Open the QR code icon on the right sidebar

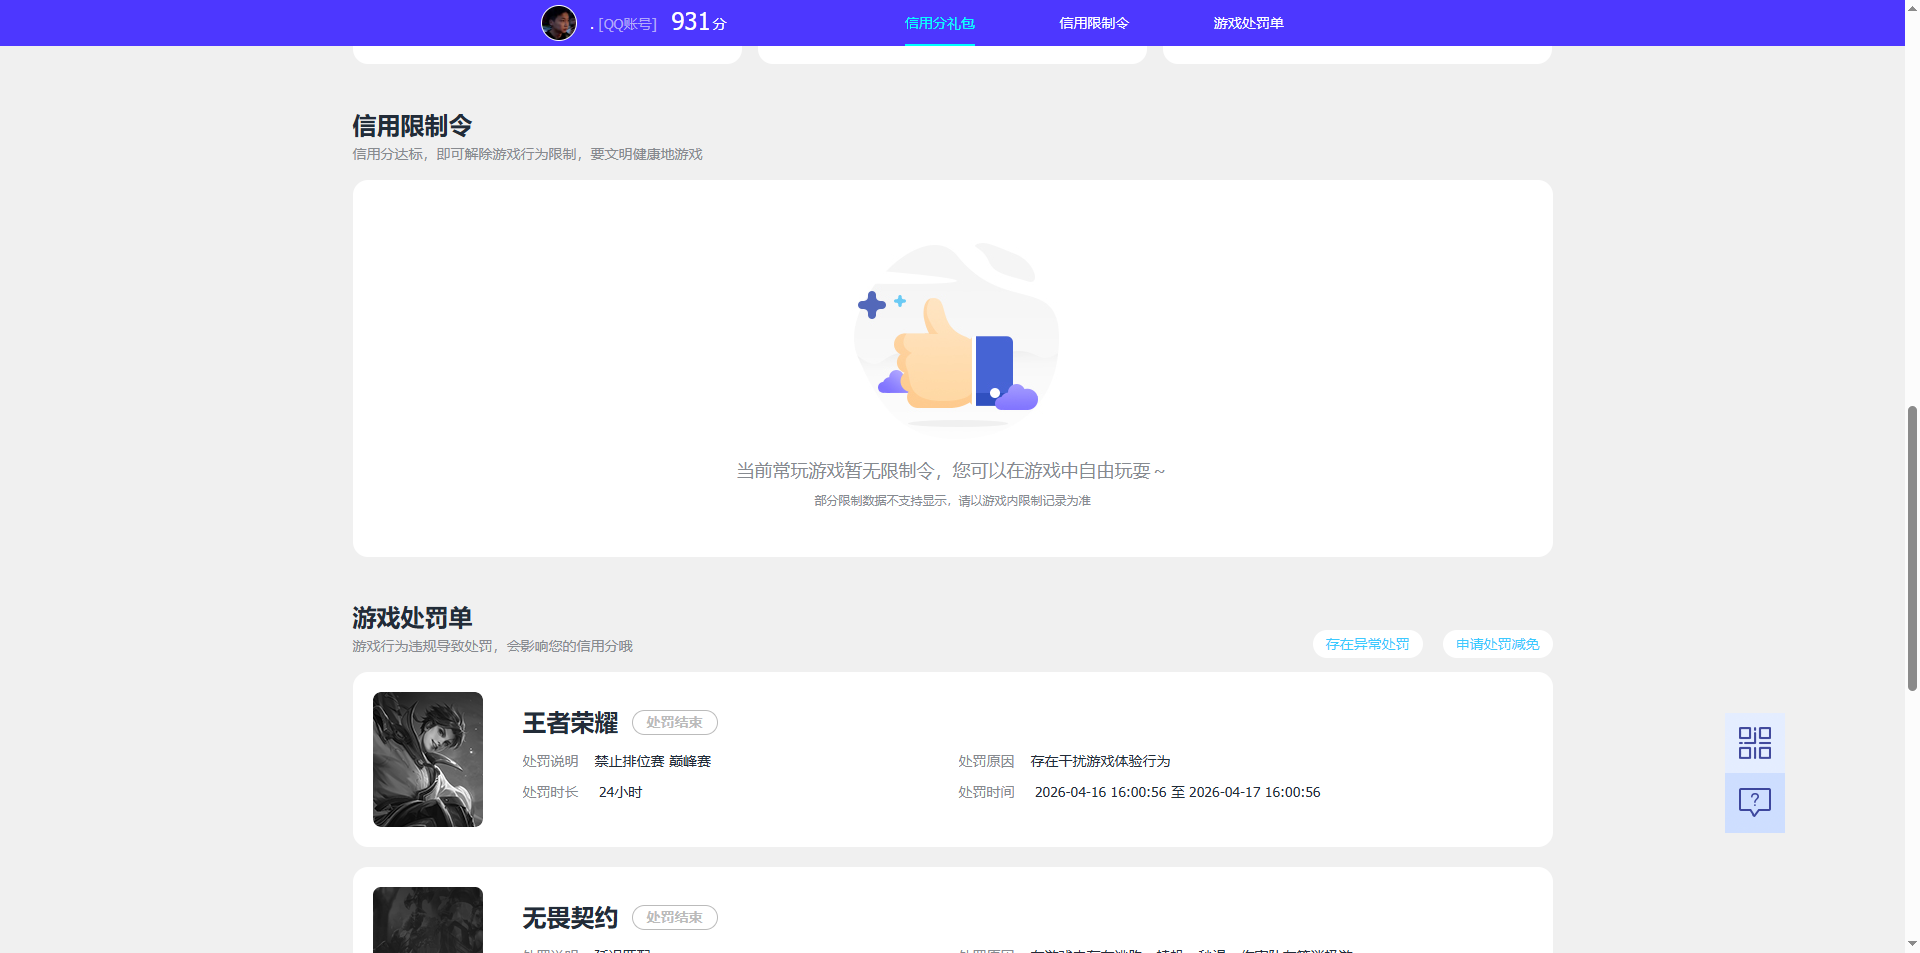point(1754,743)
